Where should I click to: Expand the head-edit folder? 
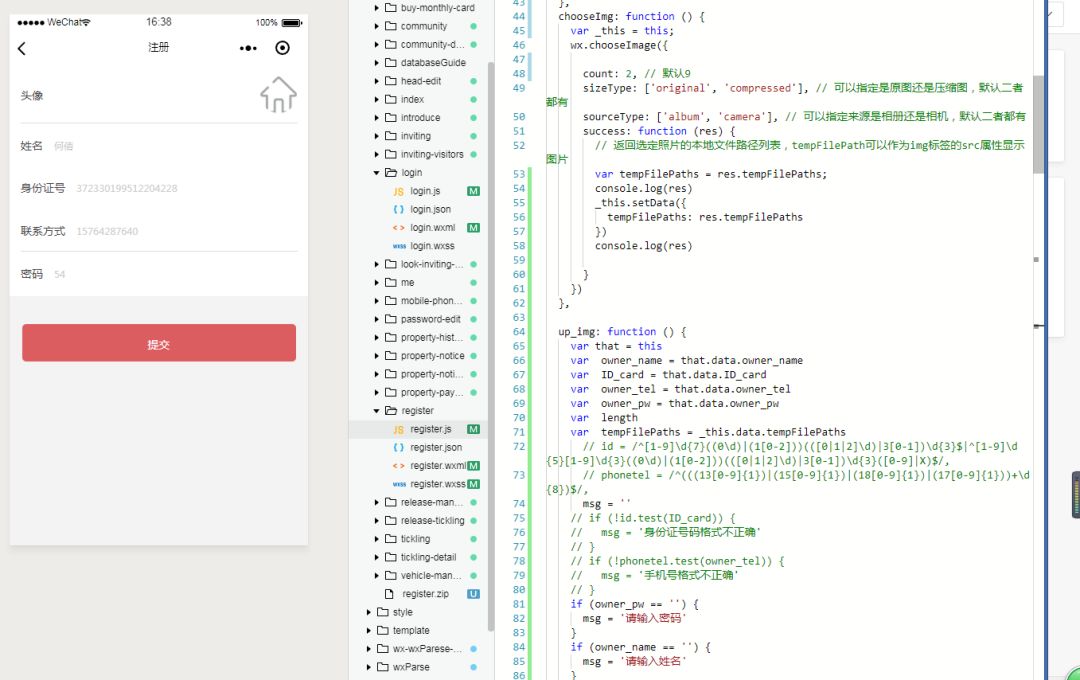[377, 81]
